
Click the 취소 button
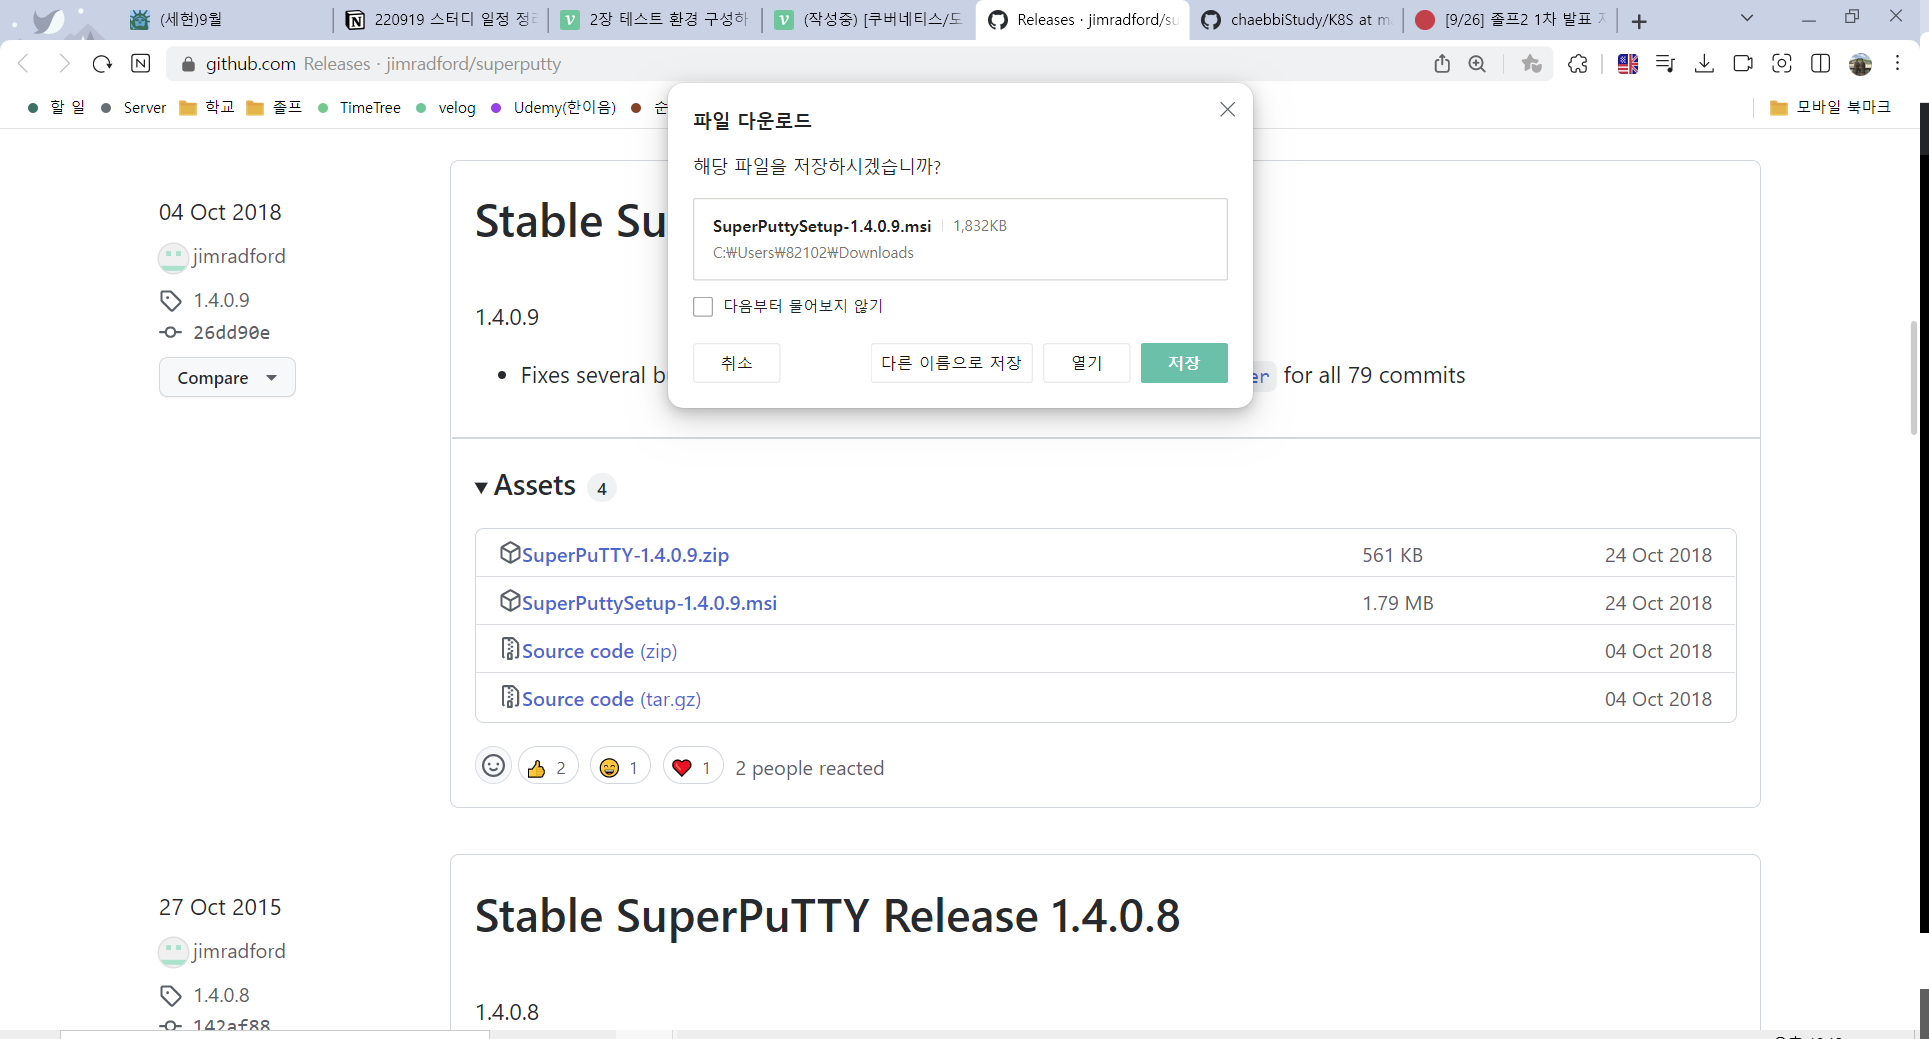pyautogui.click(x=736, y=363)
